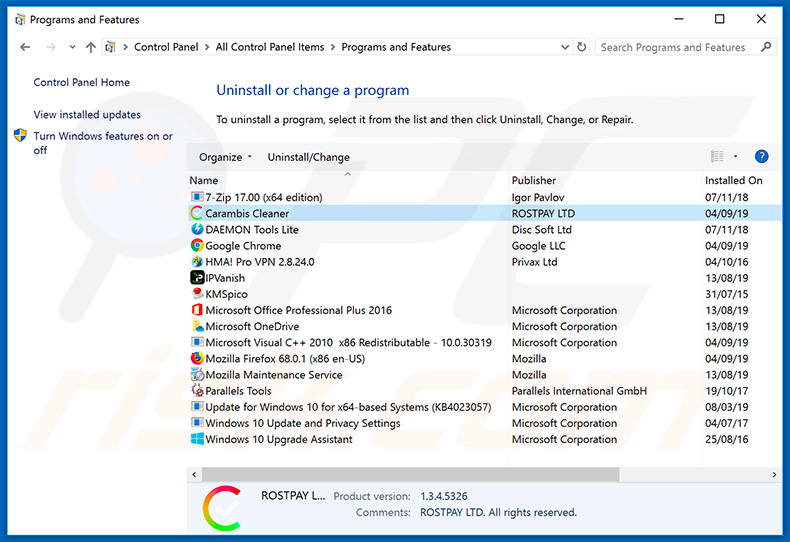The width and height of the screenshot is (790, 542).
Task: Click Igor Pavlov publisher cell
Action: 538,197
